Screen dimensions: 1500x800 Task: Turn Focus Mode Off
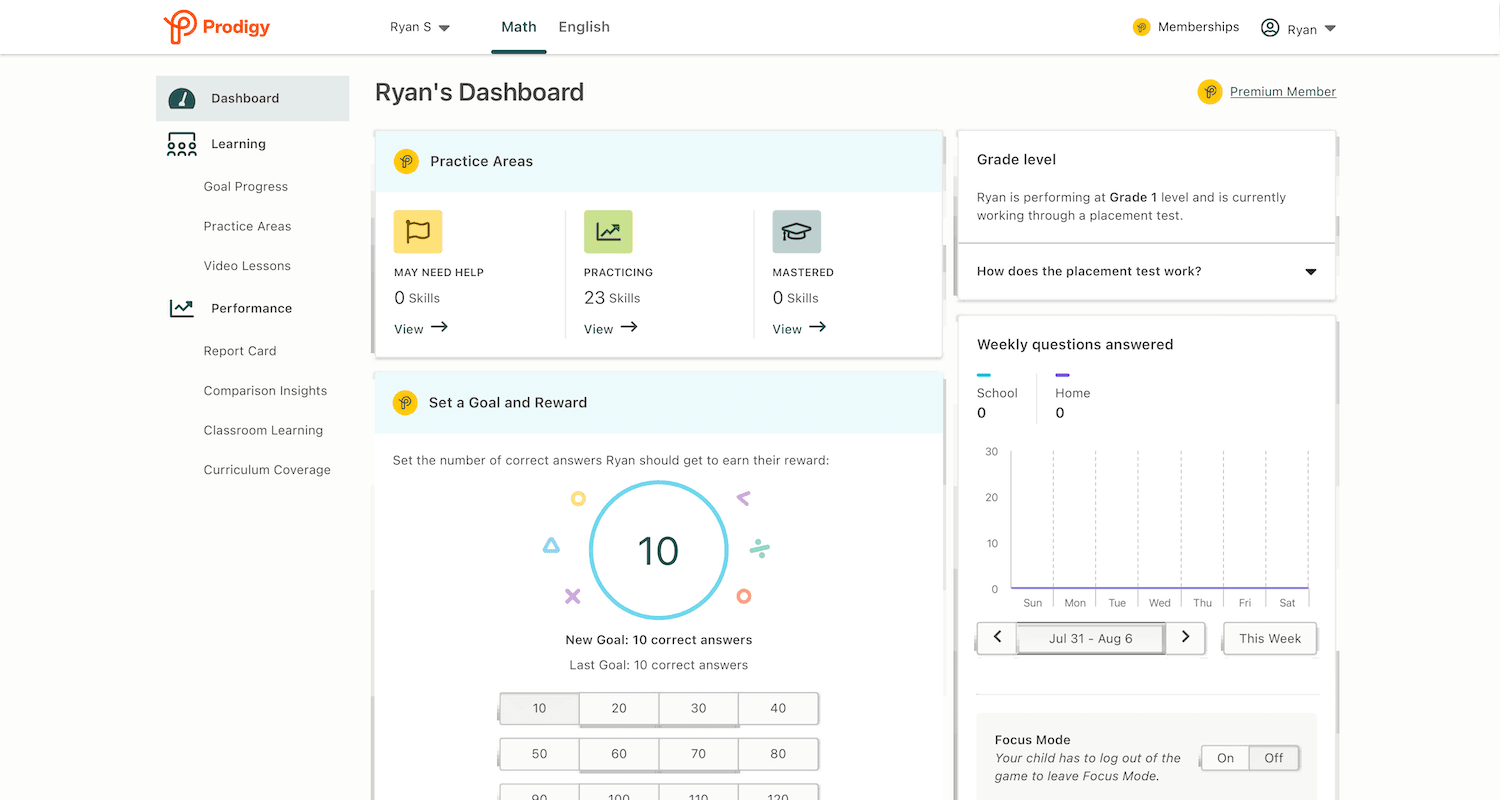point(1273,758)
